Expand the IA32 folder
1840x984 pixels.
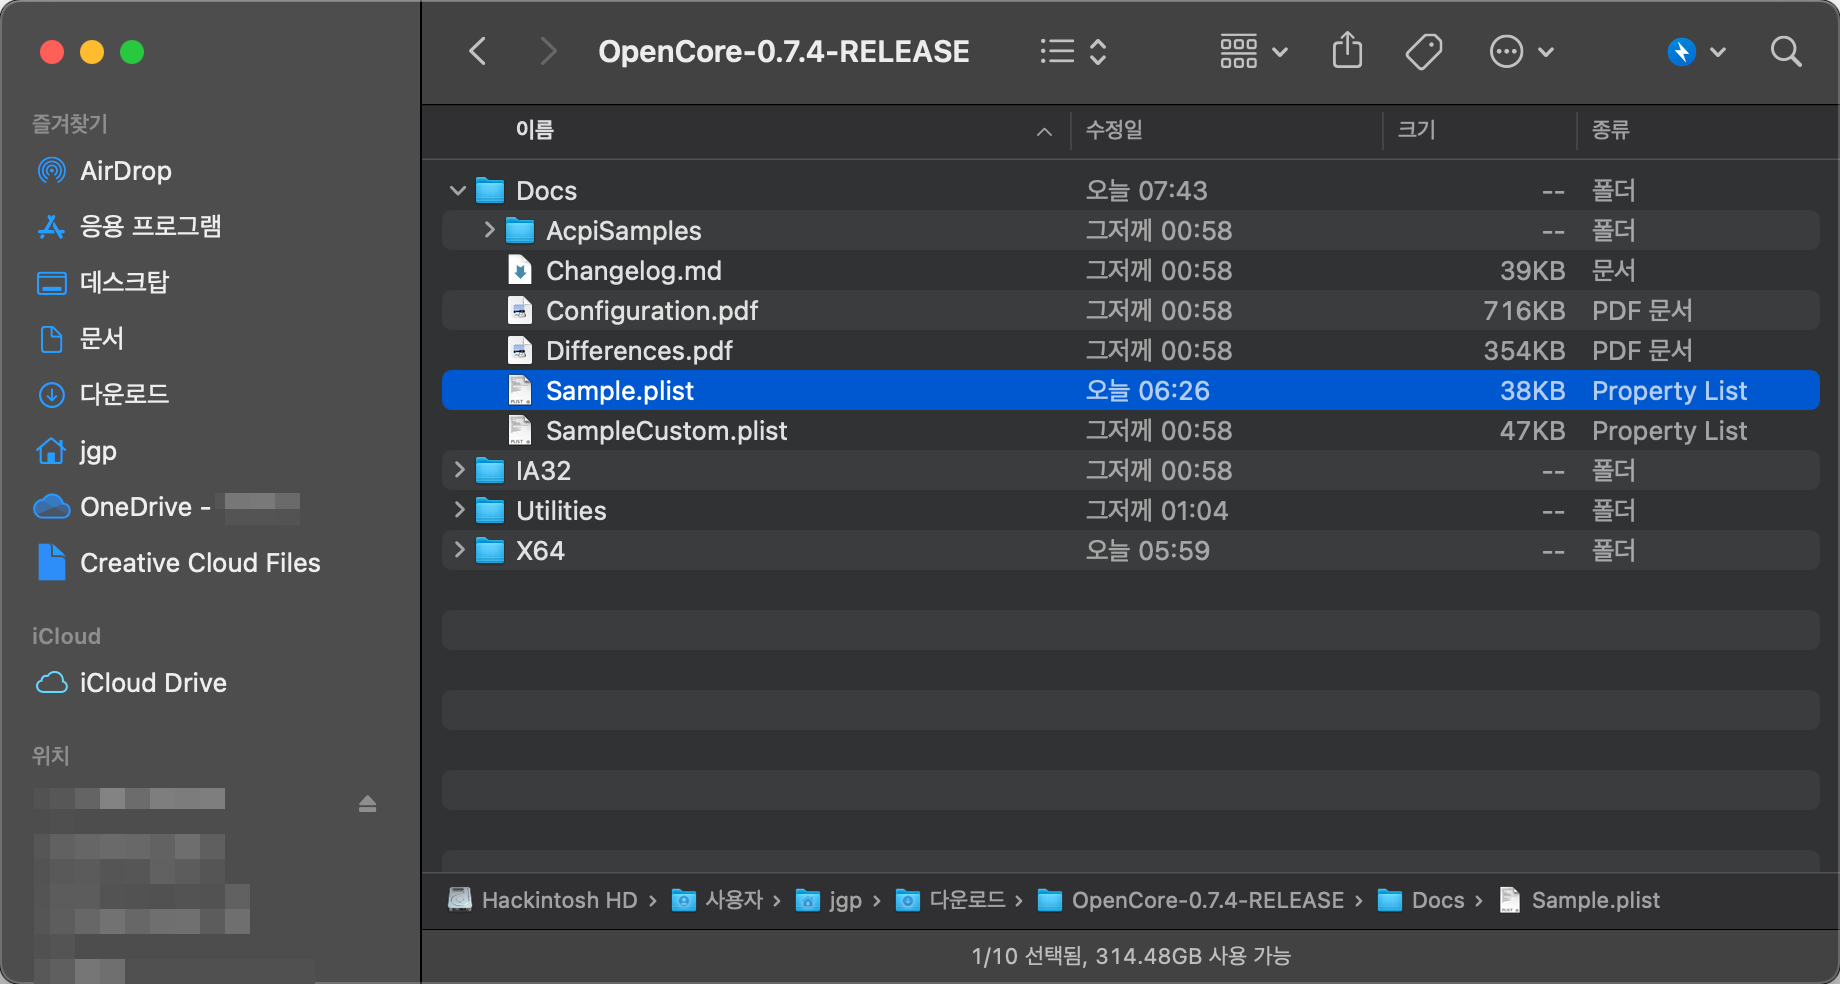tap(459, 470)
